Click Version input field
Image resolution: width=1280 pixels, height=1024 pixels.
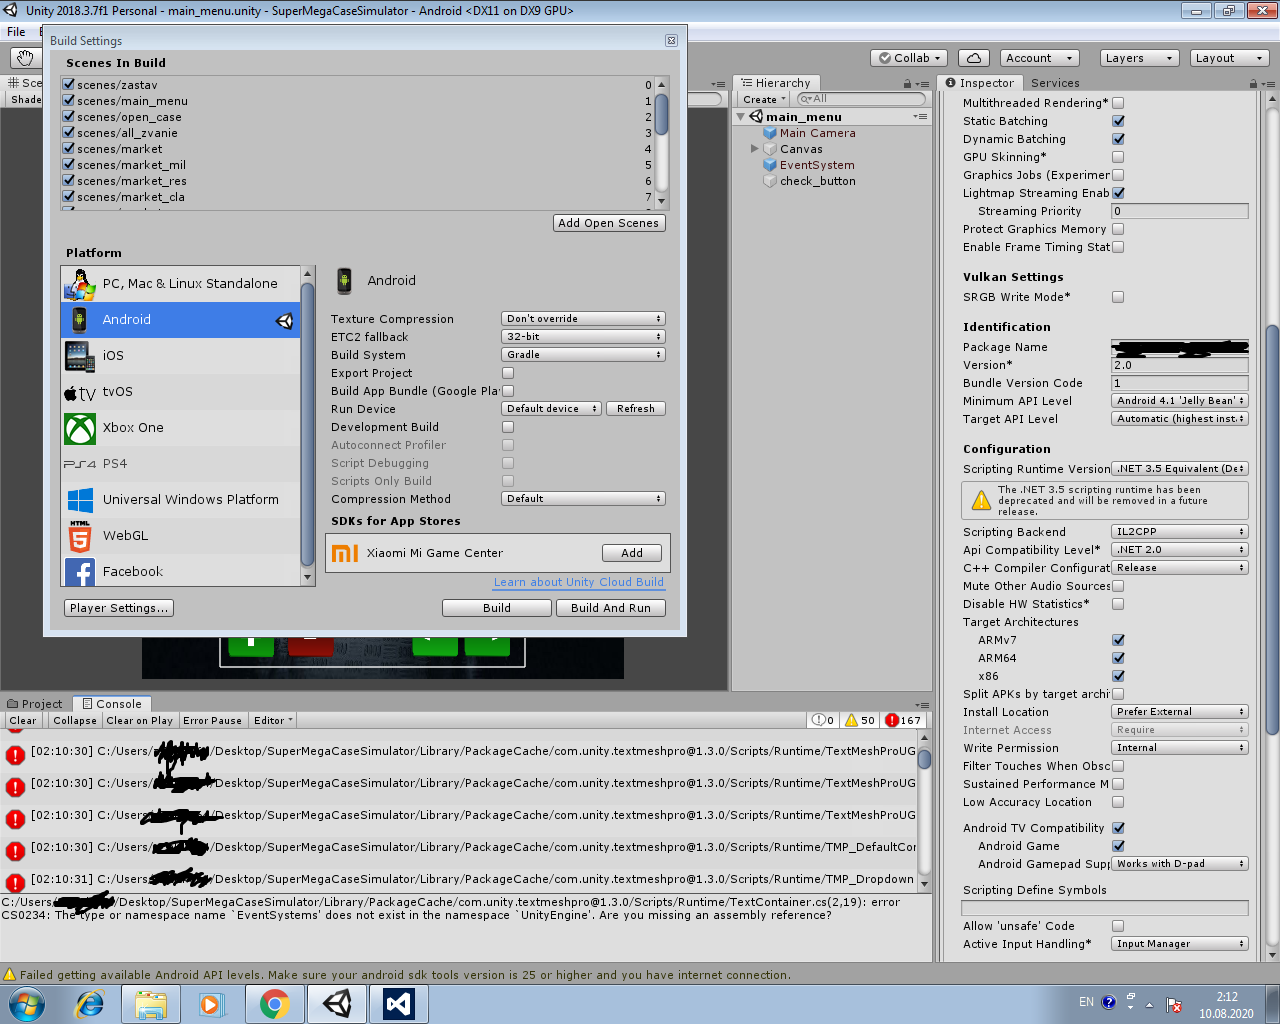1180,365
